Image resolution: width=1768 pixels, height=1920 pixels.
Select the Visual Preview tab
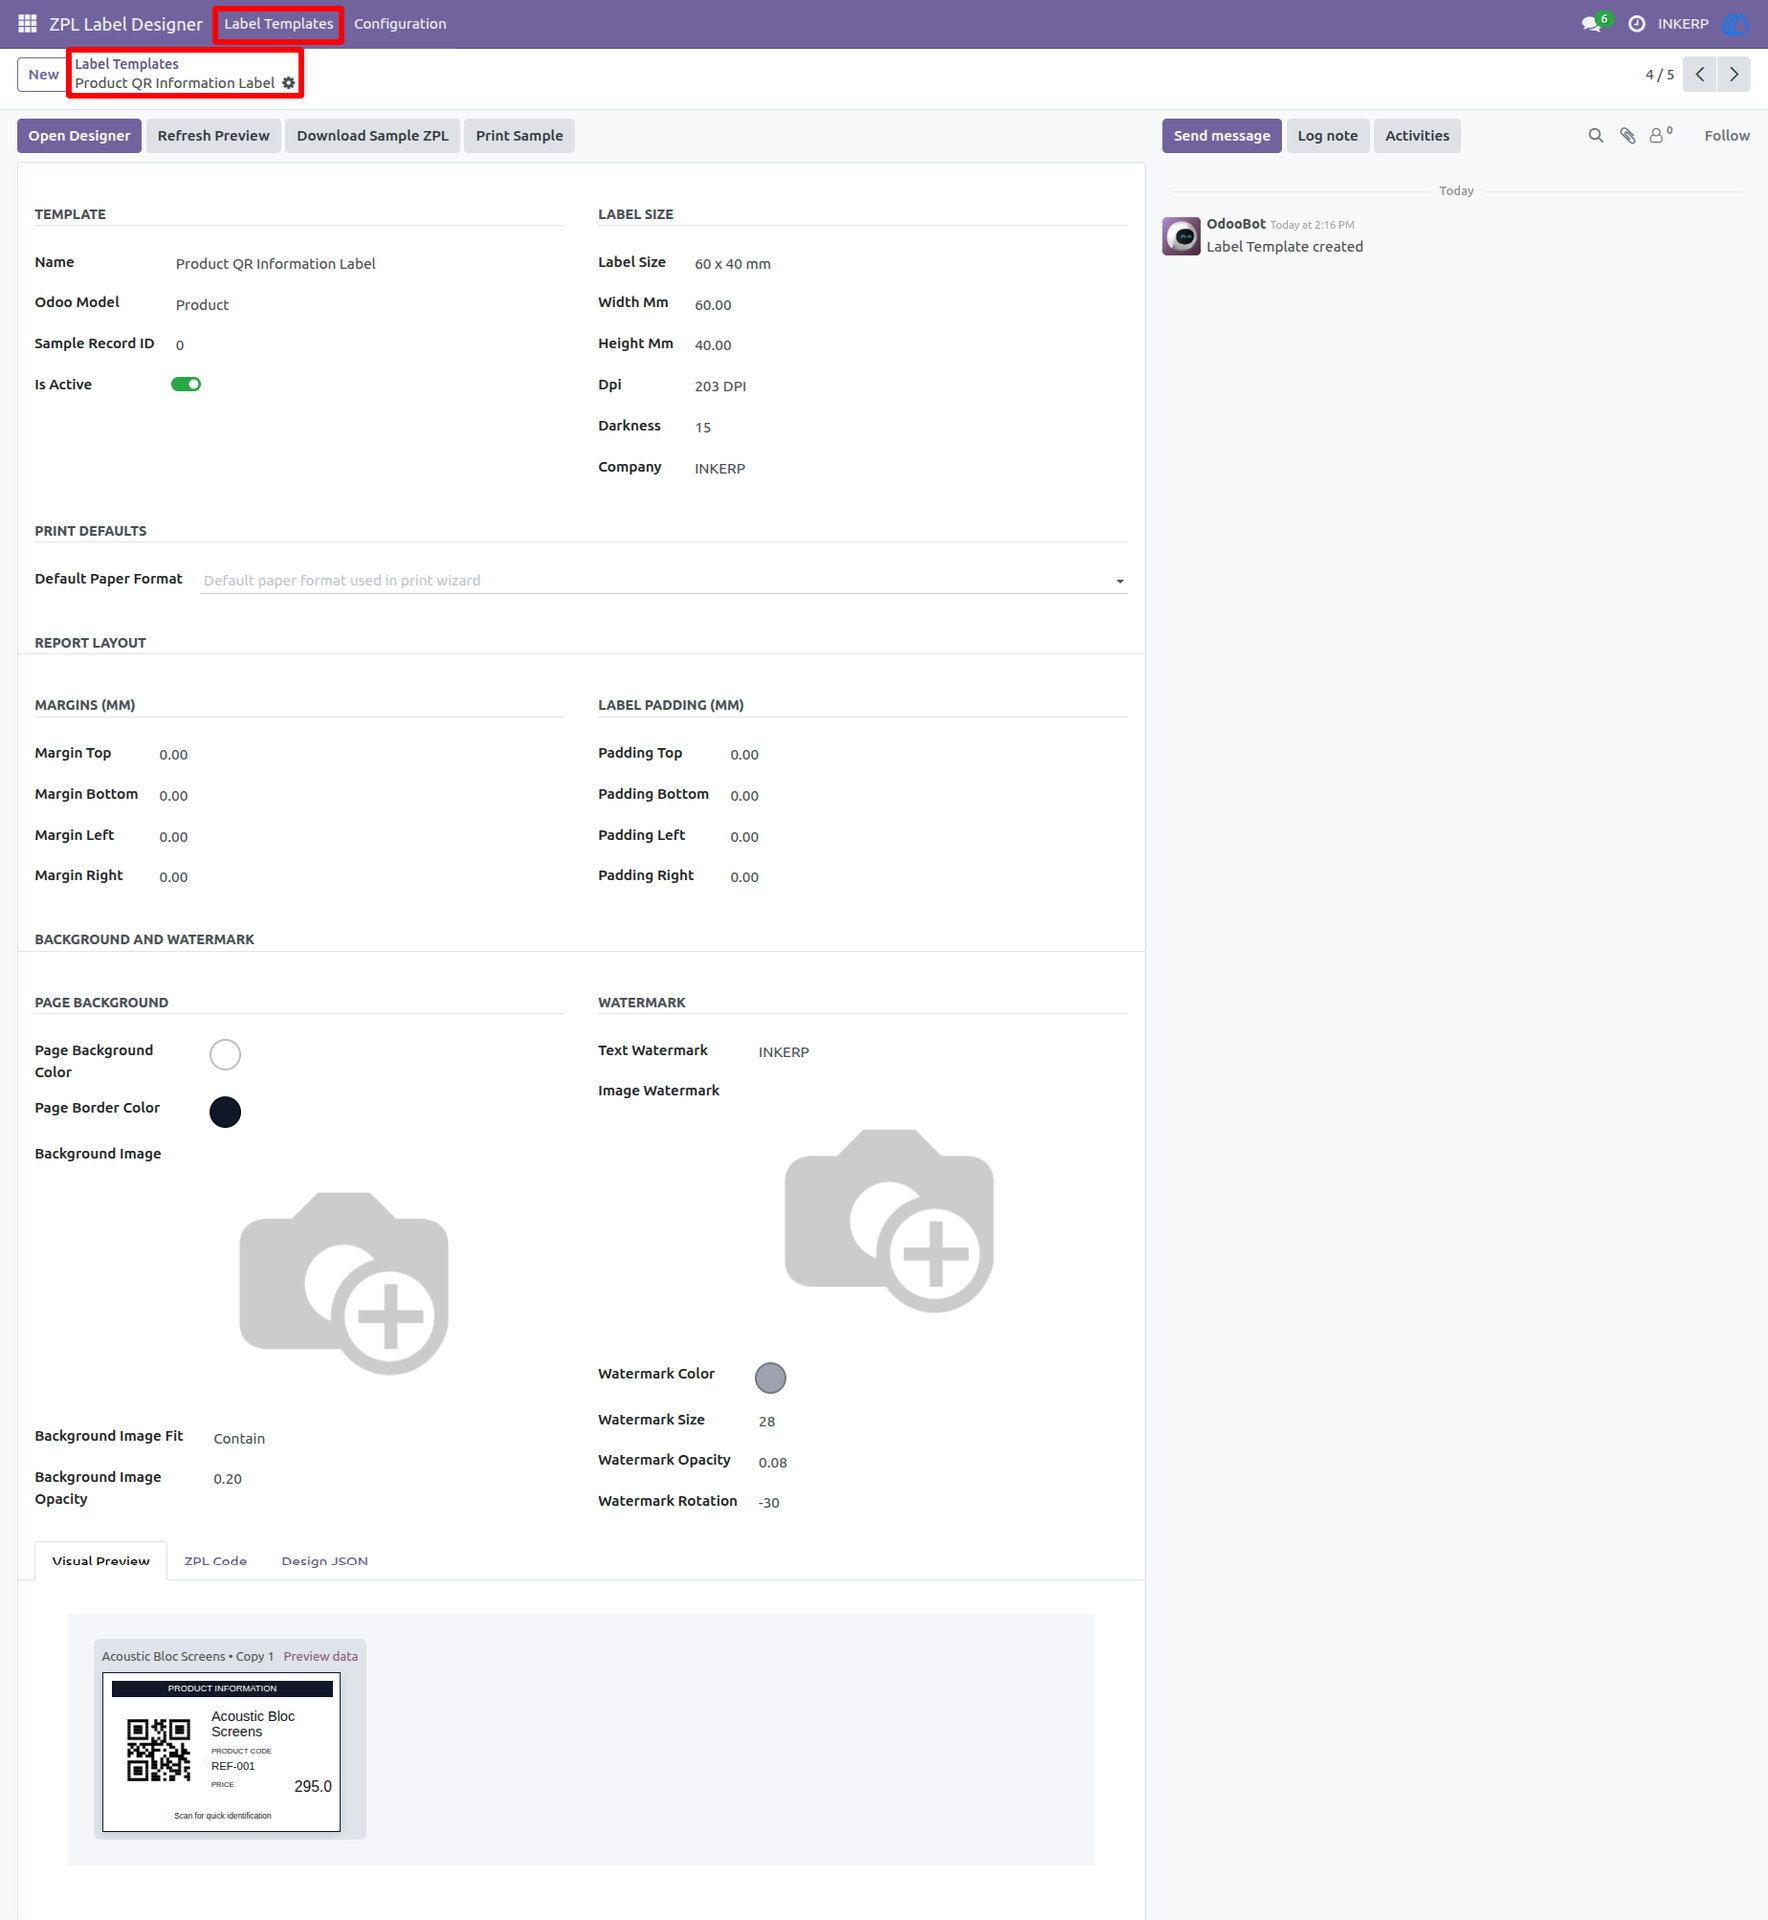pos(101,1561)
